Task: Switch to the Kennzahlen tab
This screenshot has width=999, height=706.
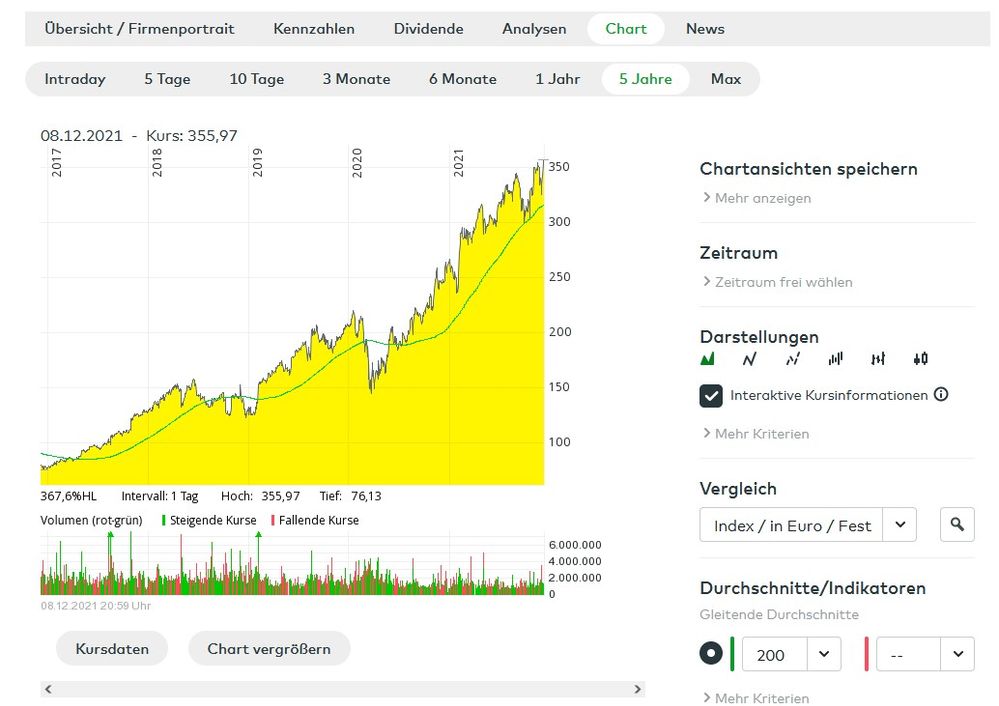Action: 314,29
